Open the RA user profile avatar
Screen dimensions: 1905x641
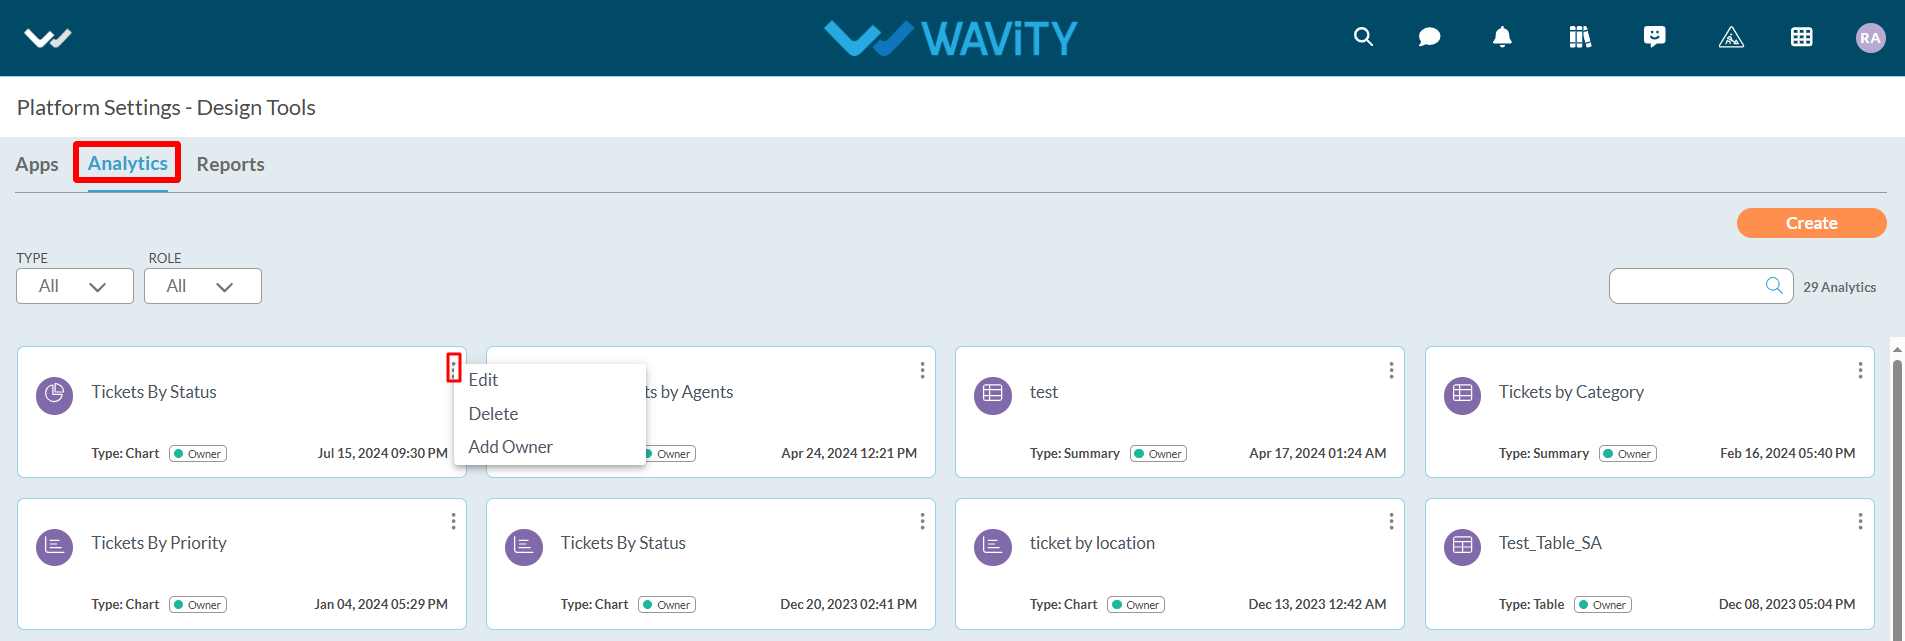coord(1870,38)
